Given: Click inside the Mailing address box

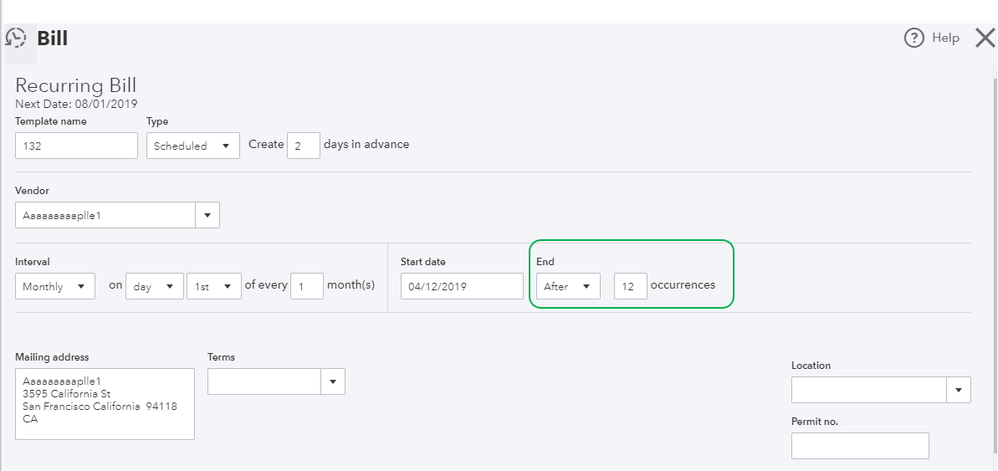Looking at the screenshot, I should [105, 404].
